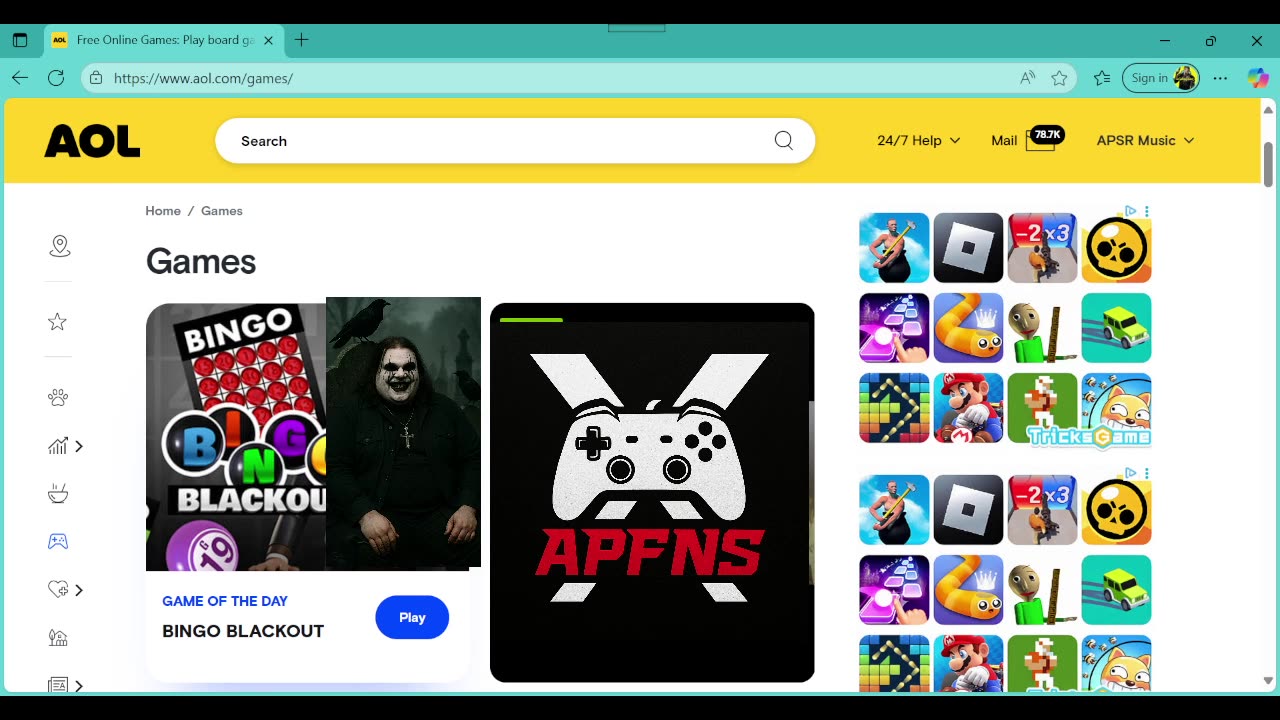1280x720 pixels.
Task: View site information lock icon
Action: click(x=96, y=78)
